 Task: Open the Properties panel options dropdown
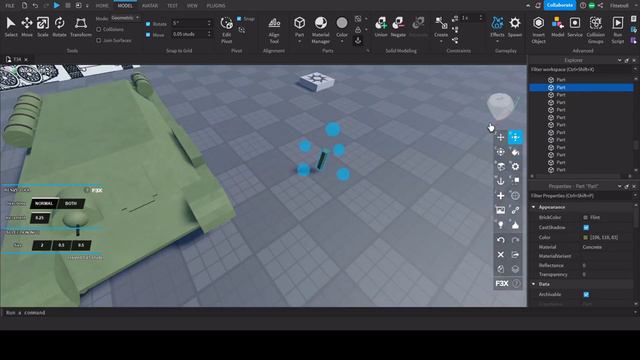click(620, 187)
